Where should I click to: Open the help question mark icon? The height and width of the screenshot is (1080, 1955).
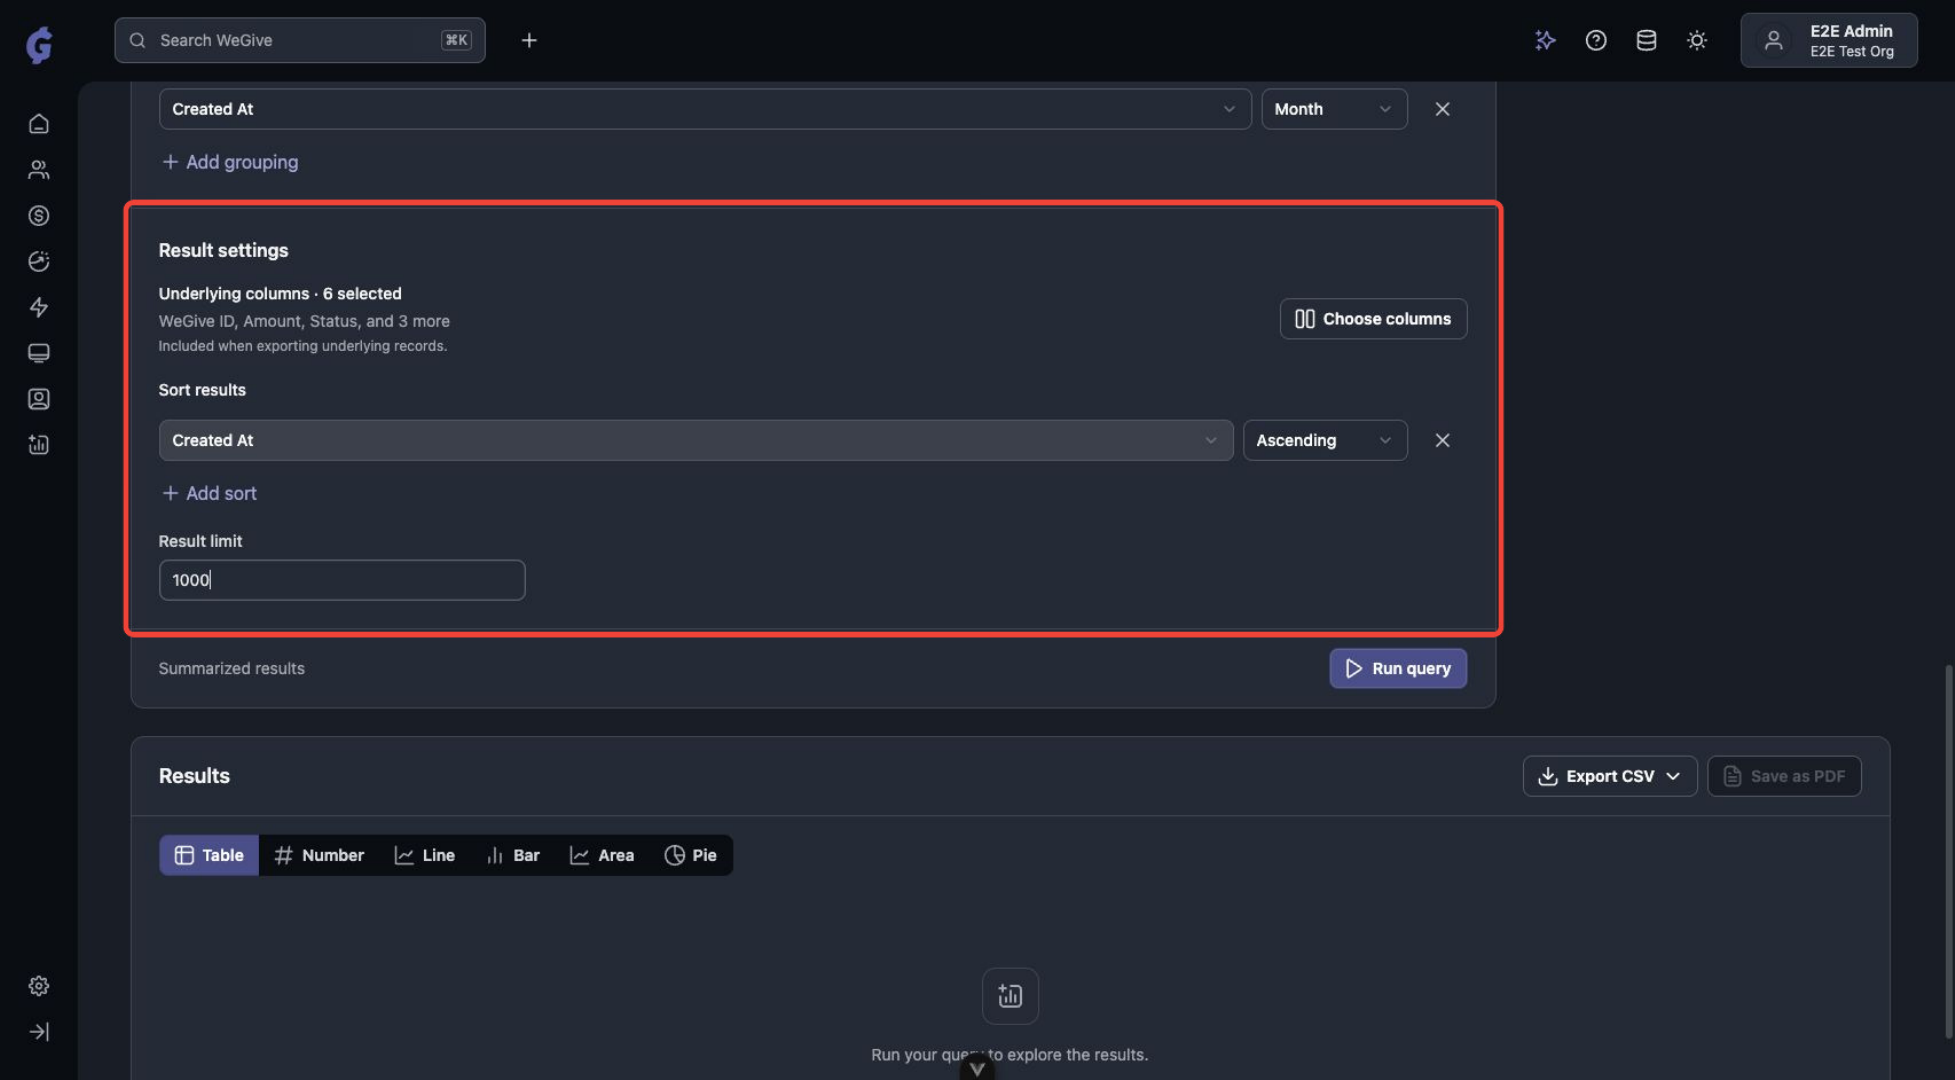click(x=1596, y=40)
